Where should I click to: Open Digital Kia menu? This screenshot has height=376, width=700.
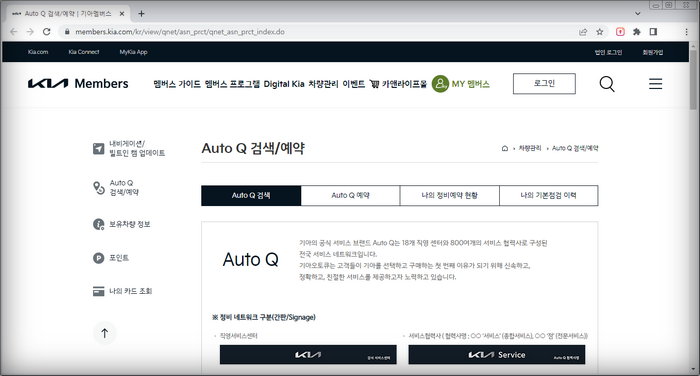point(284,84)
